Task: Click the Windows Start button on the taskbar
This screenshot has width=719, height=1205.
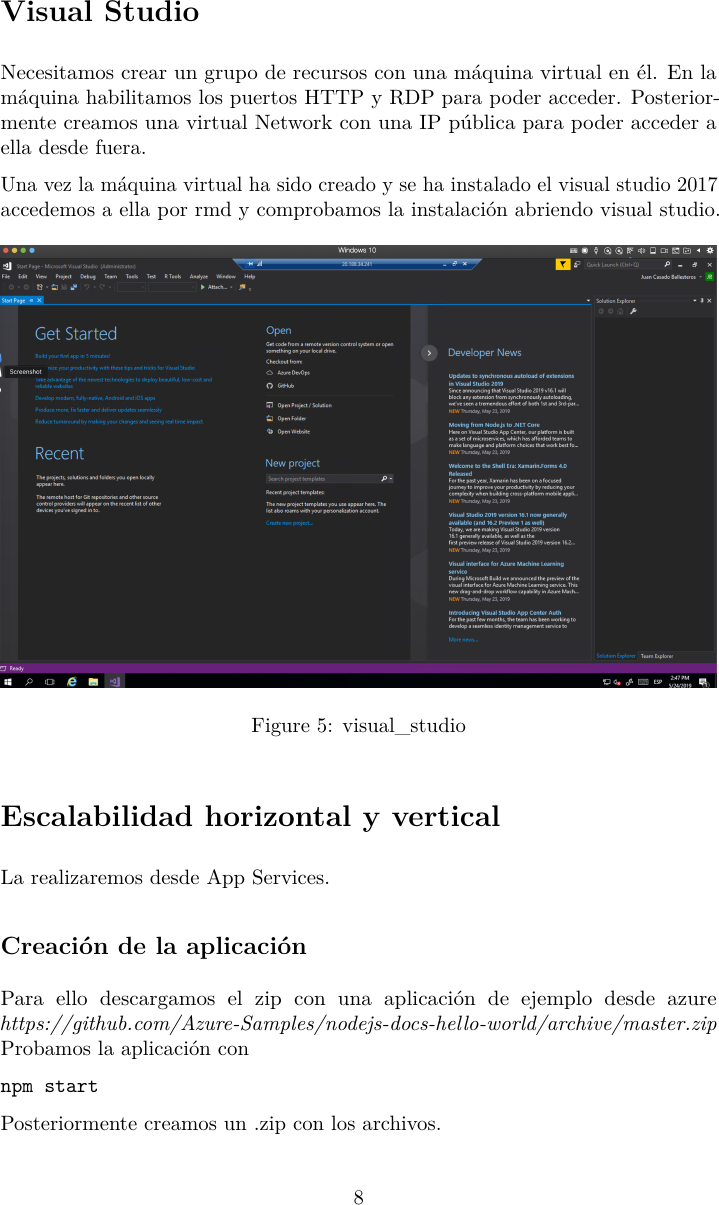Action: coord(8,681)
